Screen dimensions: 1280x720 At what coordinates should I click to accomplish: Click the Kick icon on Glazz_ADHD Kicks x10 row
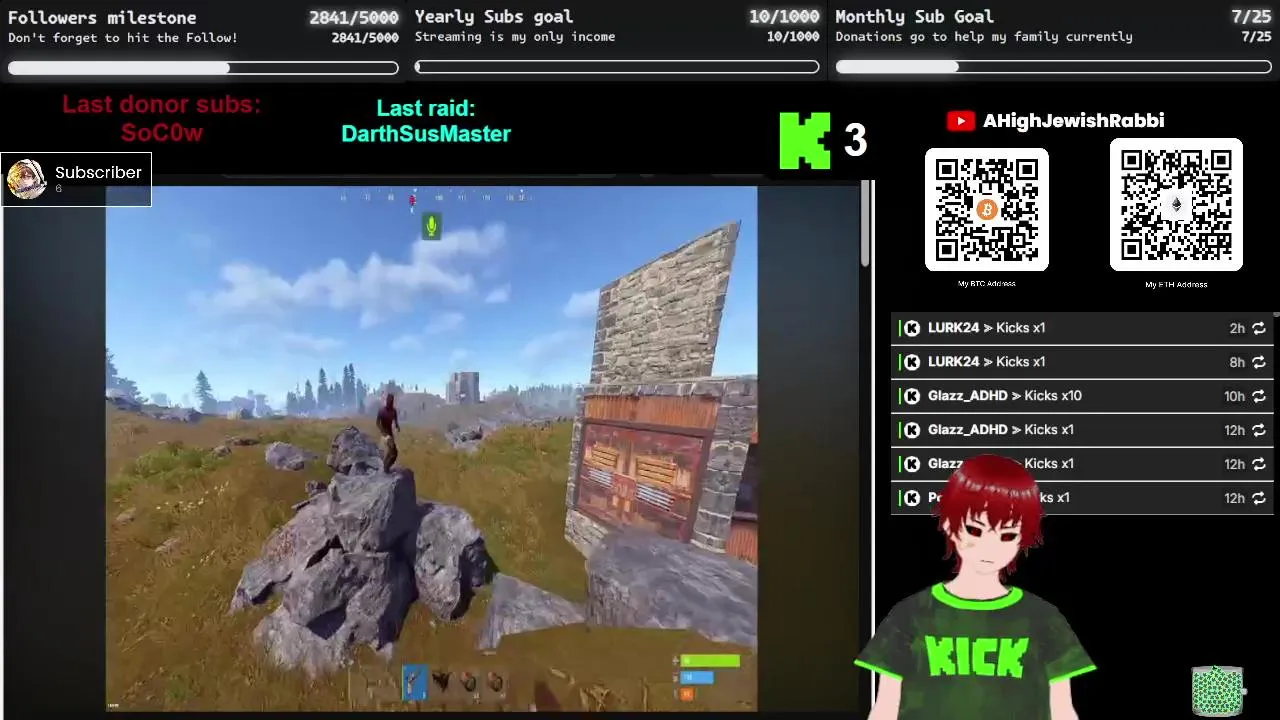911,396
